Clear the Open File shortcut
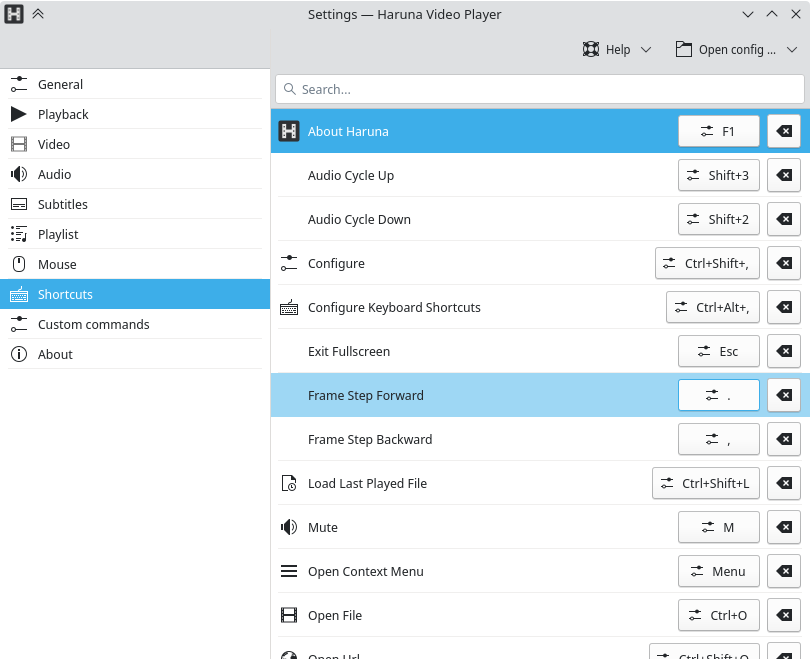This screenshot has width=810, height=659. pyautogui.click(x=784, y=615)
